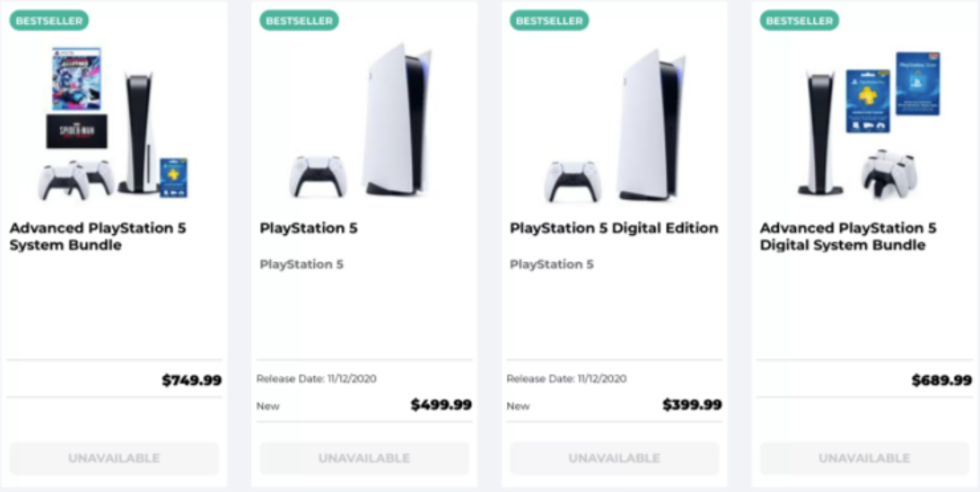The image size is (980, 492).
Task: Open the PlayStation 5 console product image
Action: coord(364,124)
